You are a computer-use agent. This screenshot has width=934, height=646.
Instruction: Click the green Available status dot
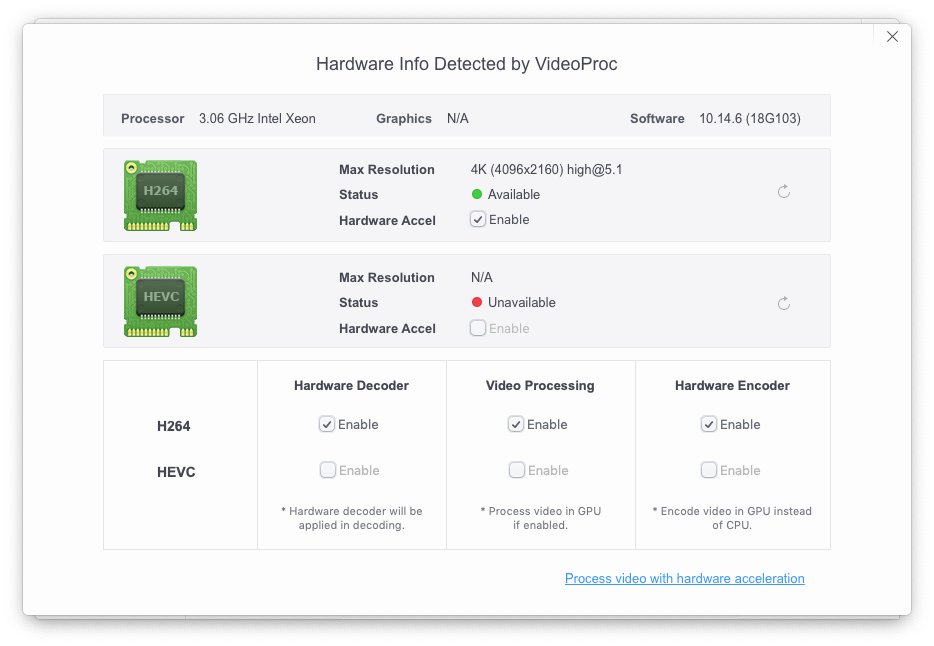(x=477, y=194)
